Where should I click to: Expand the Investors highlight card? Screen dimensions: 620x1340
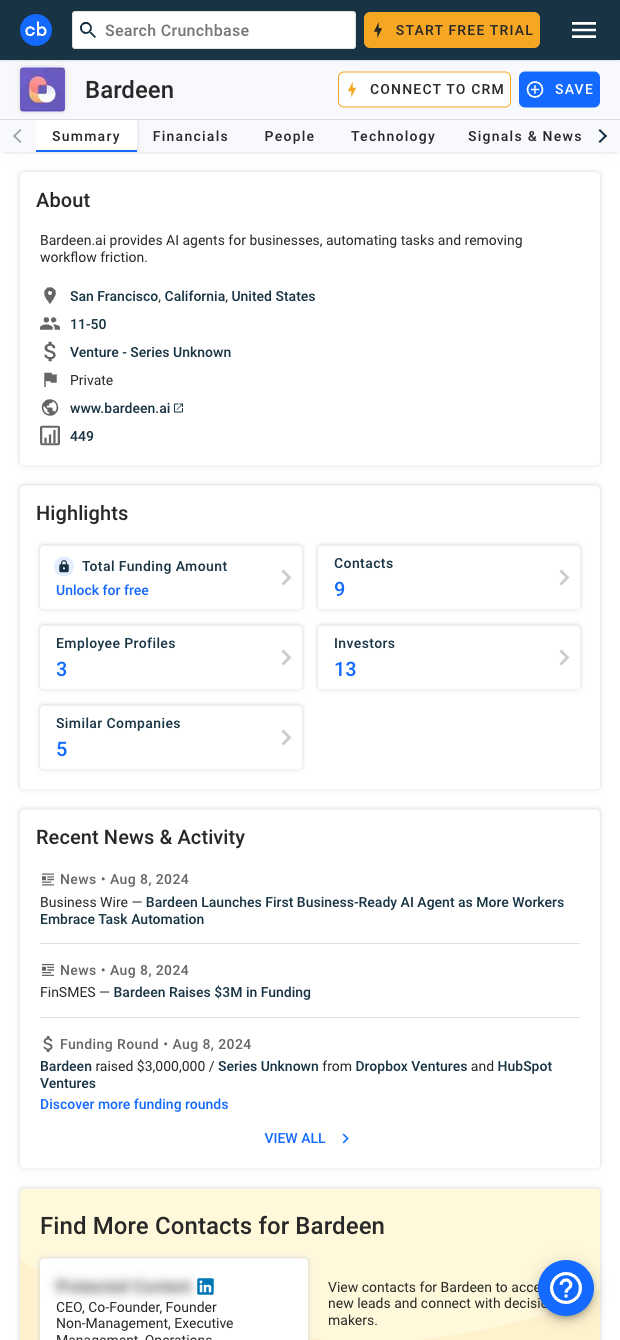(x=564, y=657)
